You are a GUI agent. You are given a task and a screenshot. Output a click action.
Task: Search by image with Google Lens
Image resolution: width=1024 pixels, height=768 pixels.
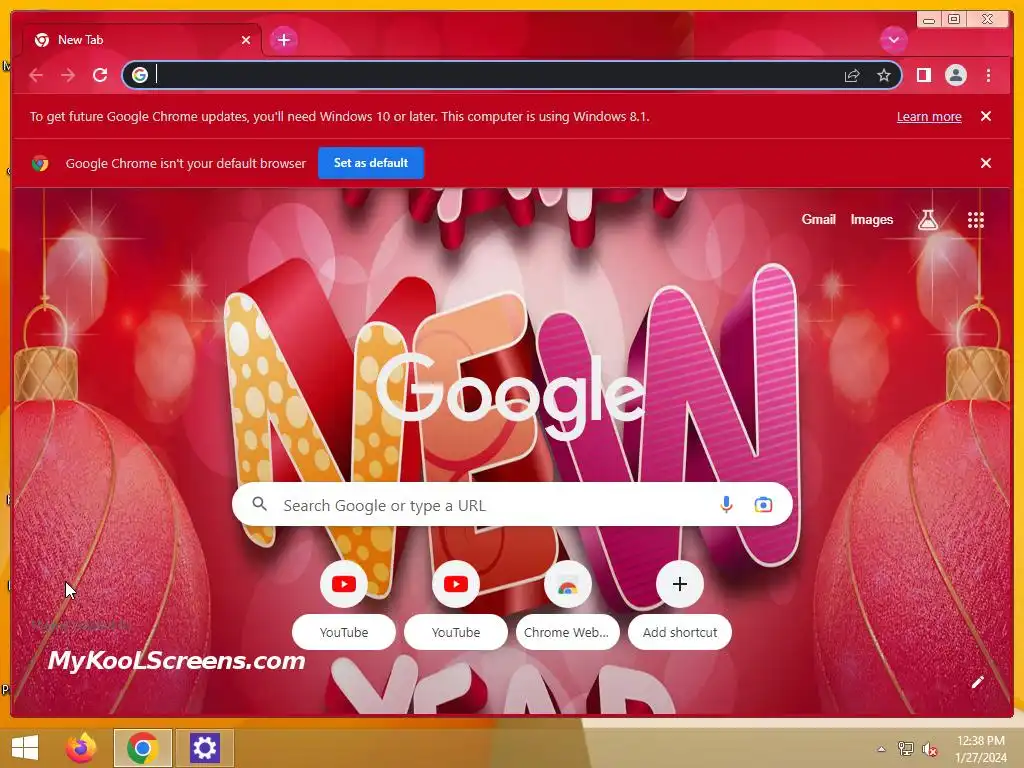763,505
